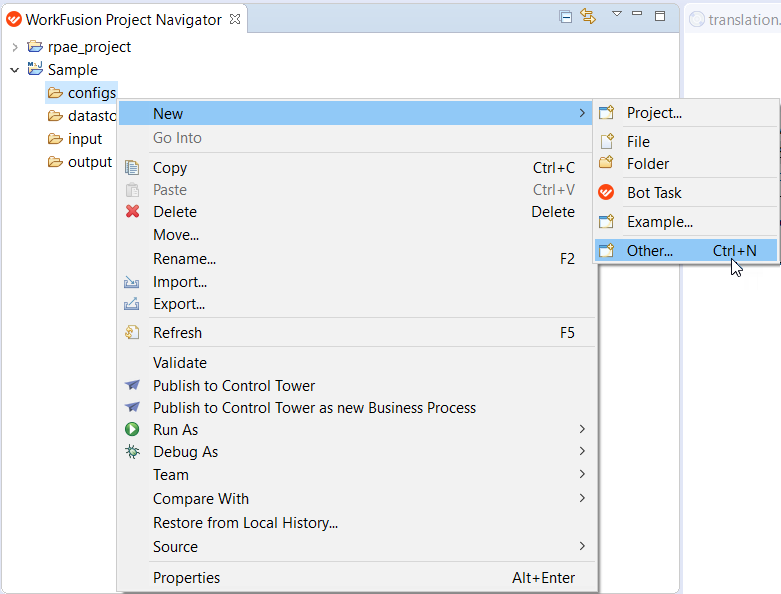This screenshot has height=594, width=781.
Task: Click the Collapse All icon in Navigator toolbar
Action: point(565,17)
